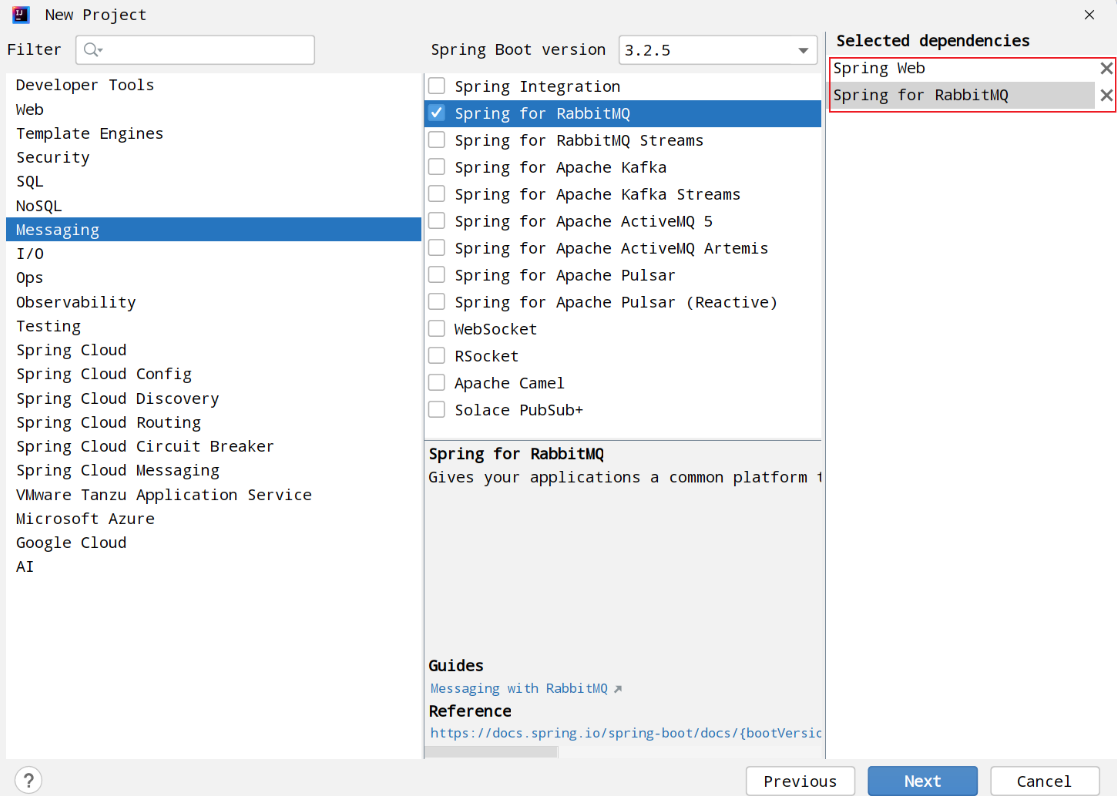
Task: Select the Google Cloud category
Action: 214,543
